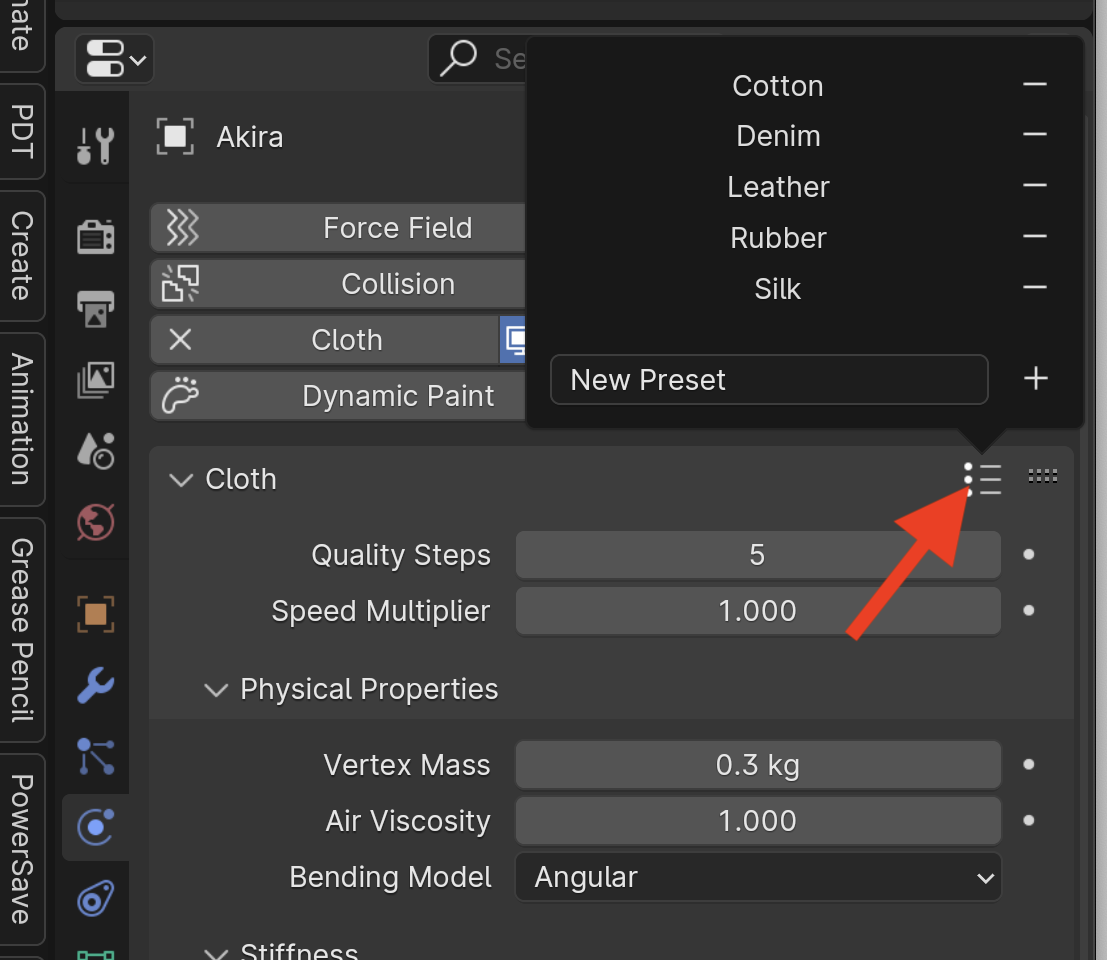Click the properties search field
The width and height of the screenshot is (1107, 960).
(478, 59)
